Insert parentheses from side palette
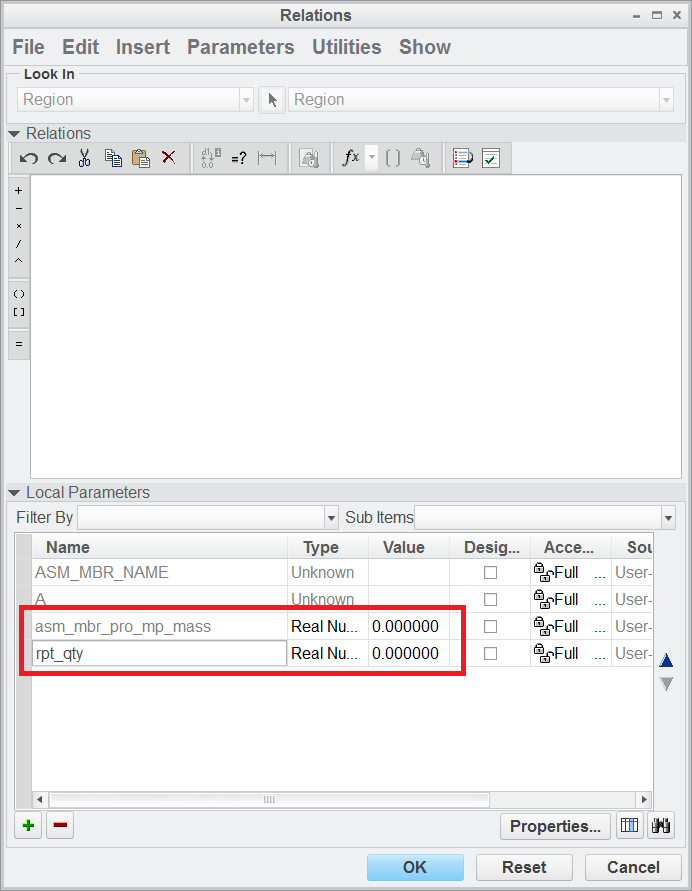Viewport: 692px width, 891px height. click(x=19, y=294)
